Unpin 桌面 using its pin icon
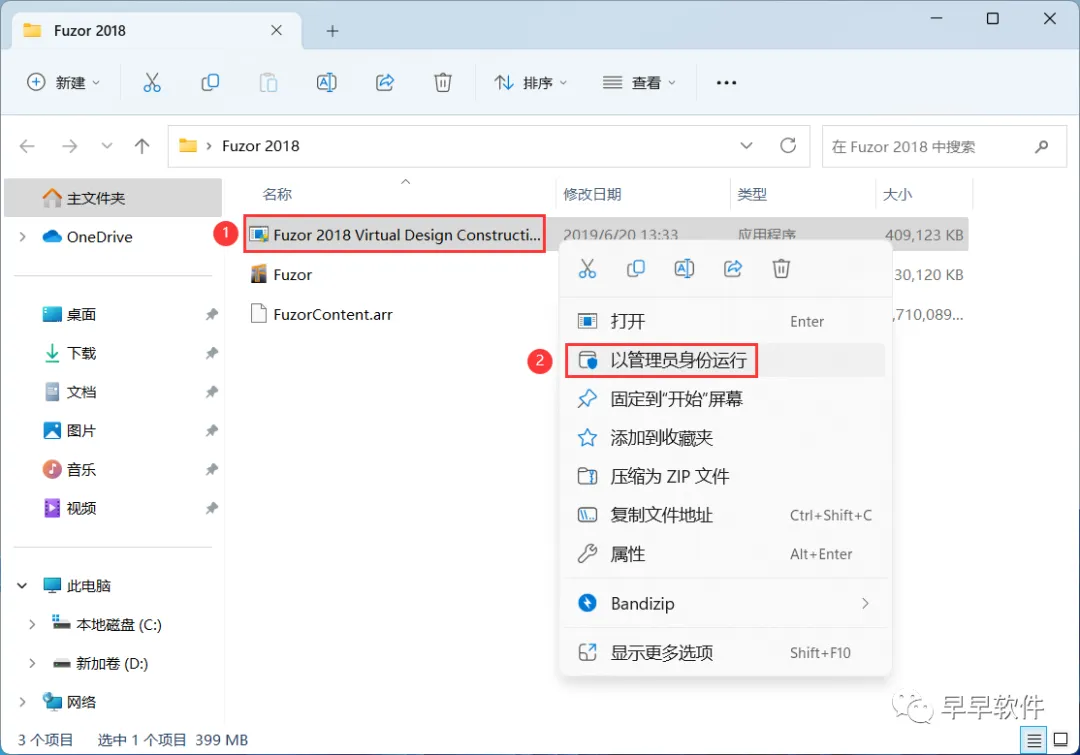 [211, 314]
